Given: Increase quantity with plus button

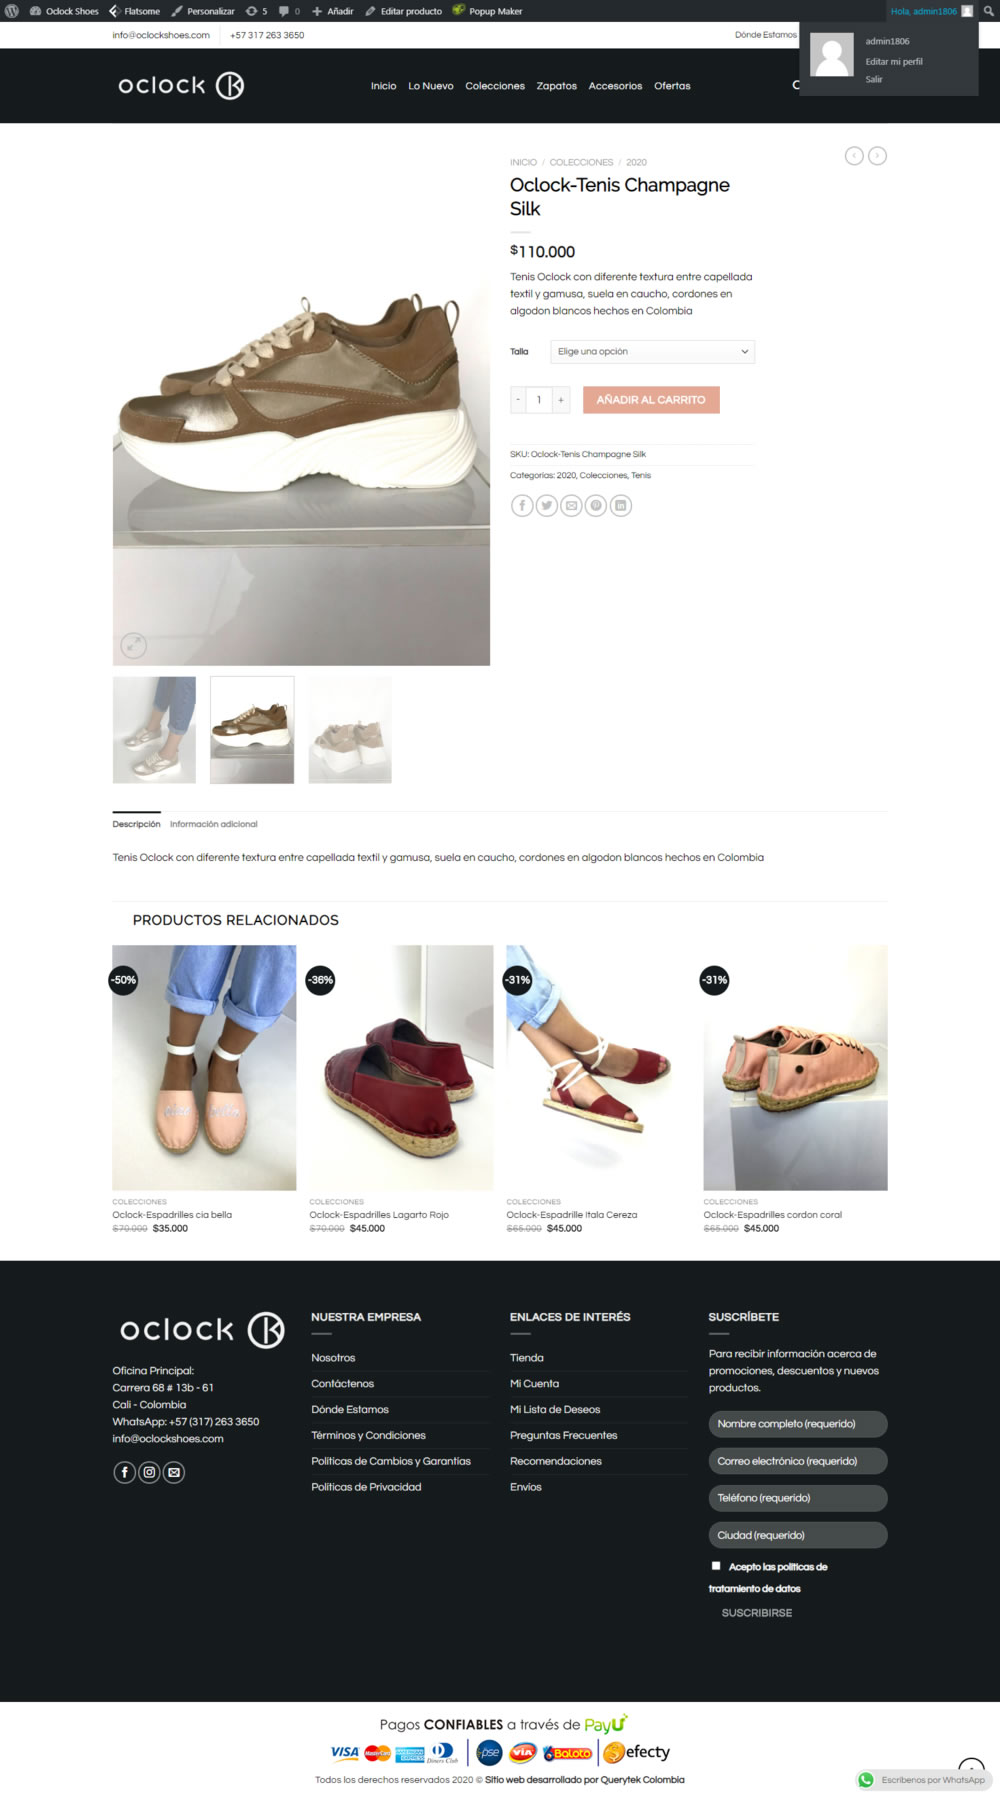Looking at the screenshot, I should (x=561, y=400).
